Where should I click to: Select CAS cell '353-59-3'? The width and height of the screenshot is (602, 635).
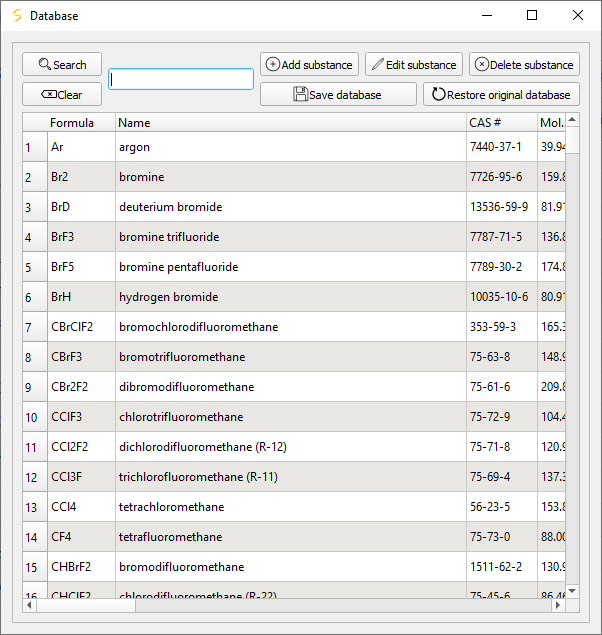pos(502,327)
